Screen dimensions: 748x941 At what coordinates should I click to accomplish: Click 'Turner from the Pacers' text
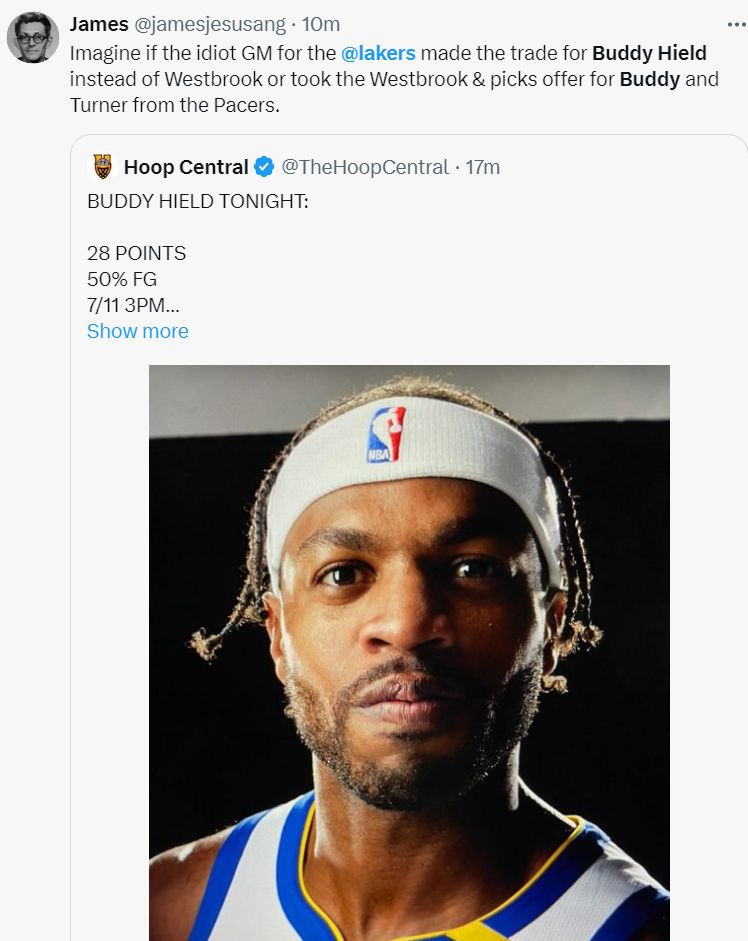point(172,104)
